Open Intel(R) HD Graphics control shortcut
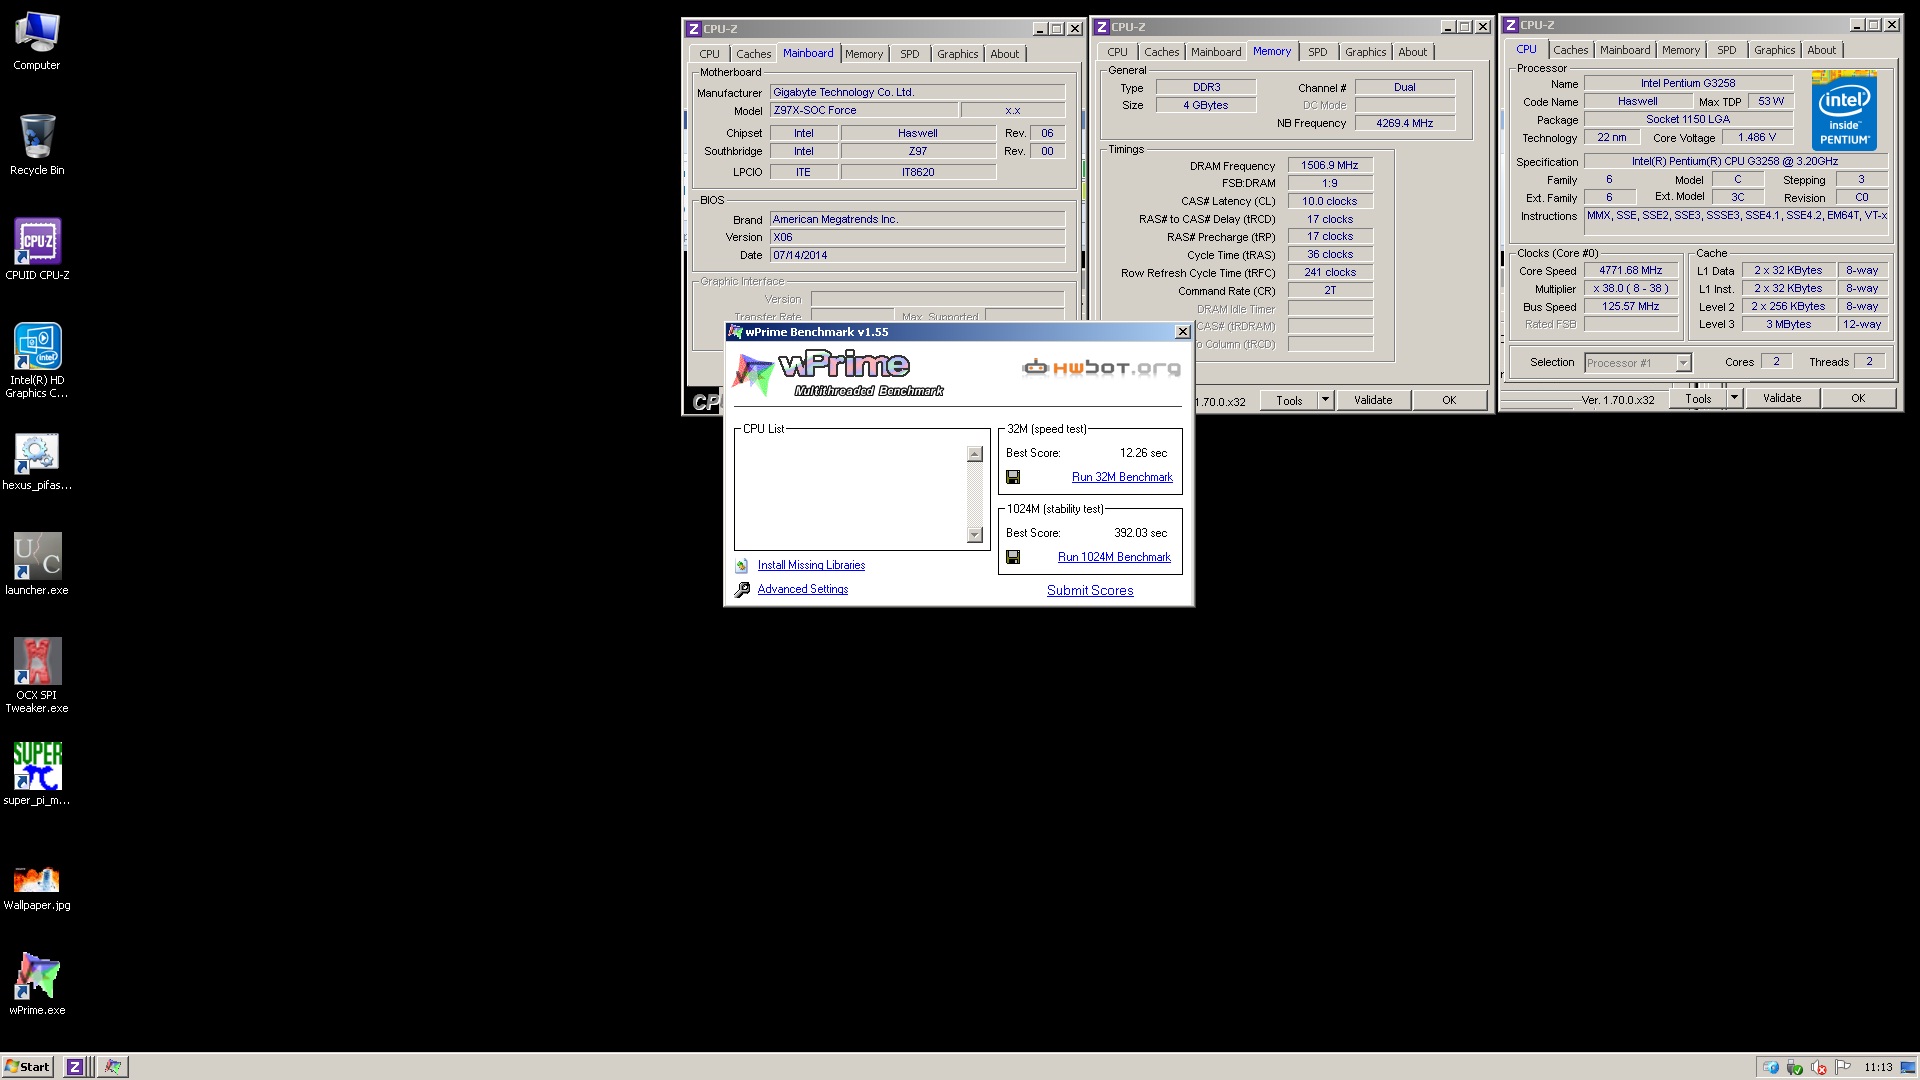The width and height of the screenshot is (1920, 1080). (x=37, y=360)
